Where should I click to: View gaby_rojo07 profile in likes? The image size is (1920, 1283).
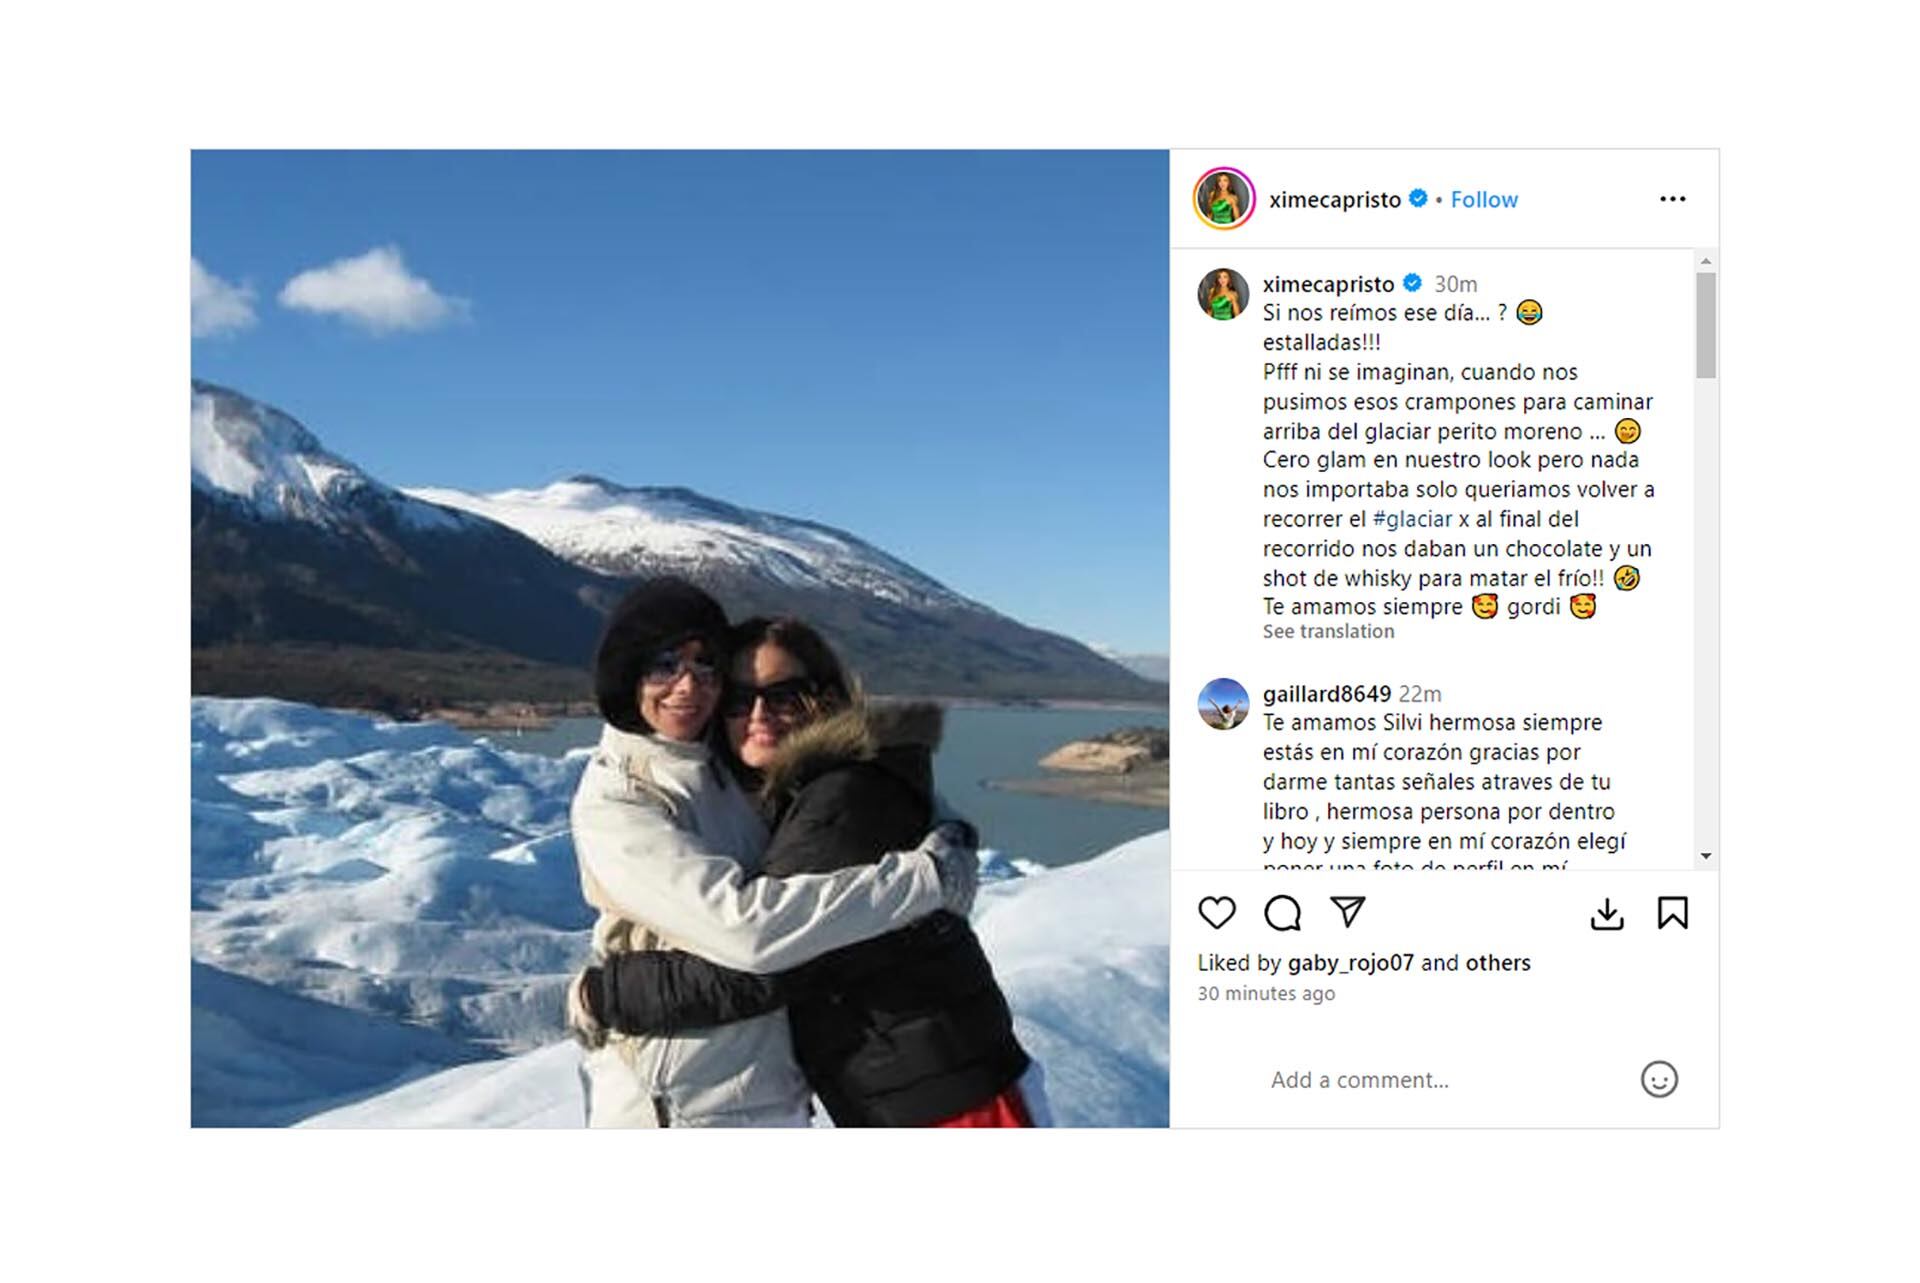point(1351,962)
